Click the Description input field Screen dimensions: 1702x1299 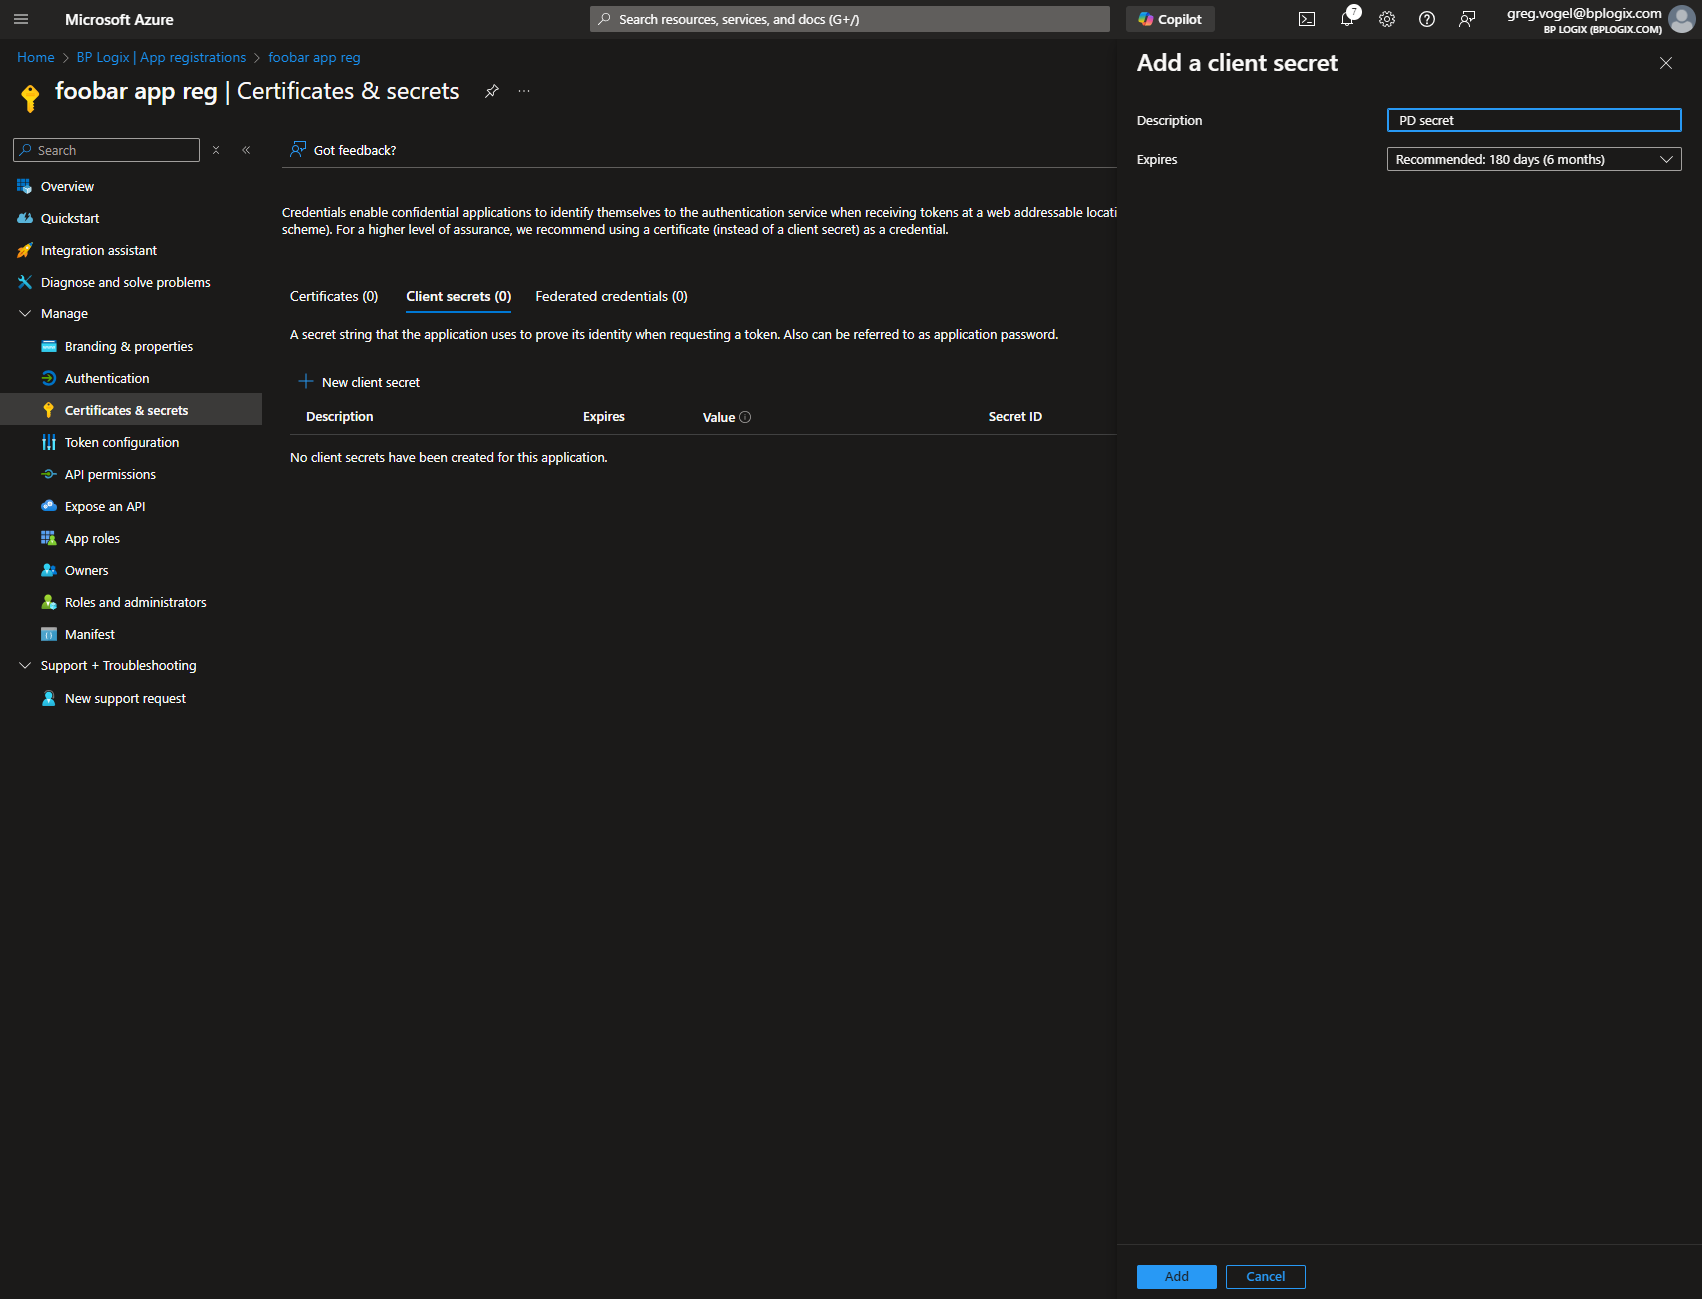coord(1533,120)
